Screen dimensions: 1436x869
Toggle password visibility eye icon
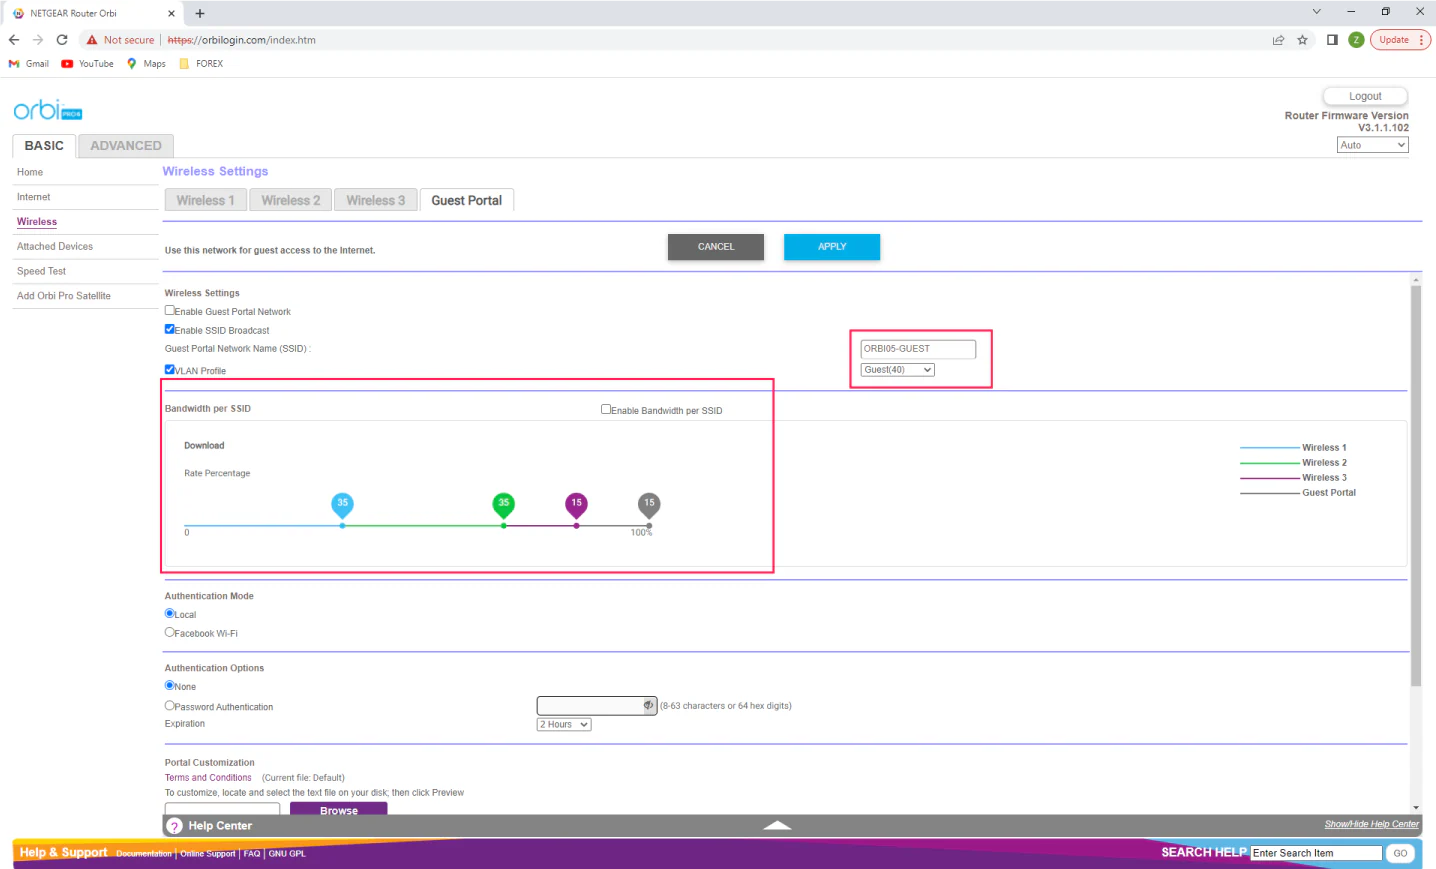point(648,706)
